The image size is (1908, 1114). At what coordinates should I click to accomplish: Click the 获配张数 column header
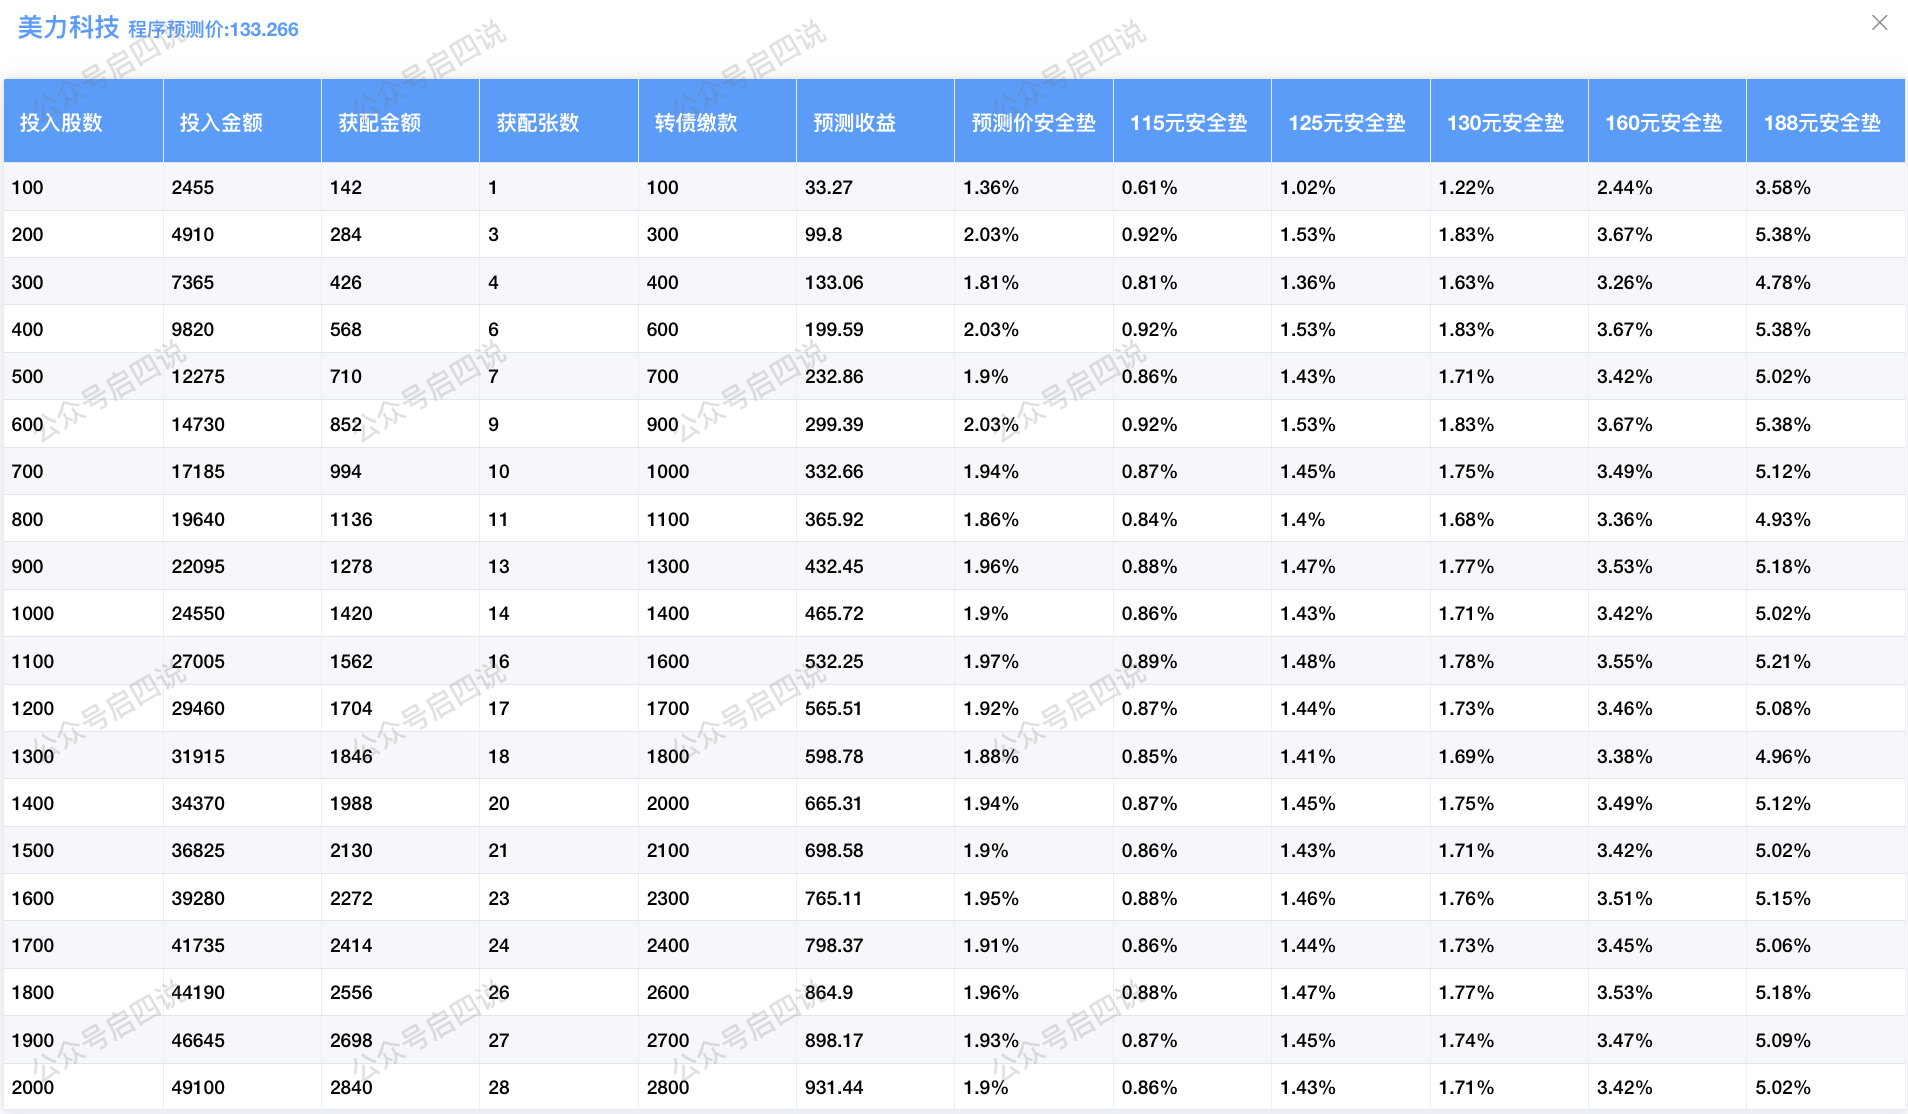[x=538, y=123]
